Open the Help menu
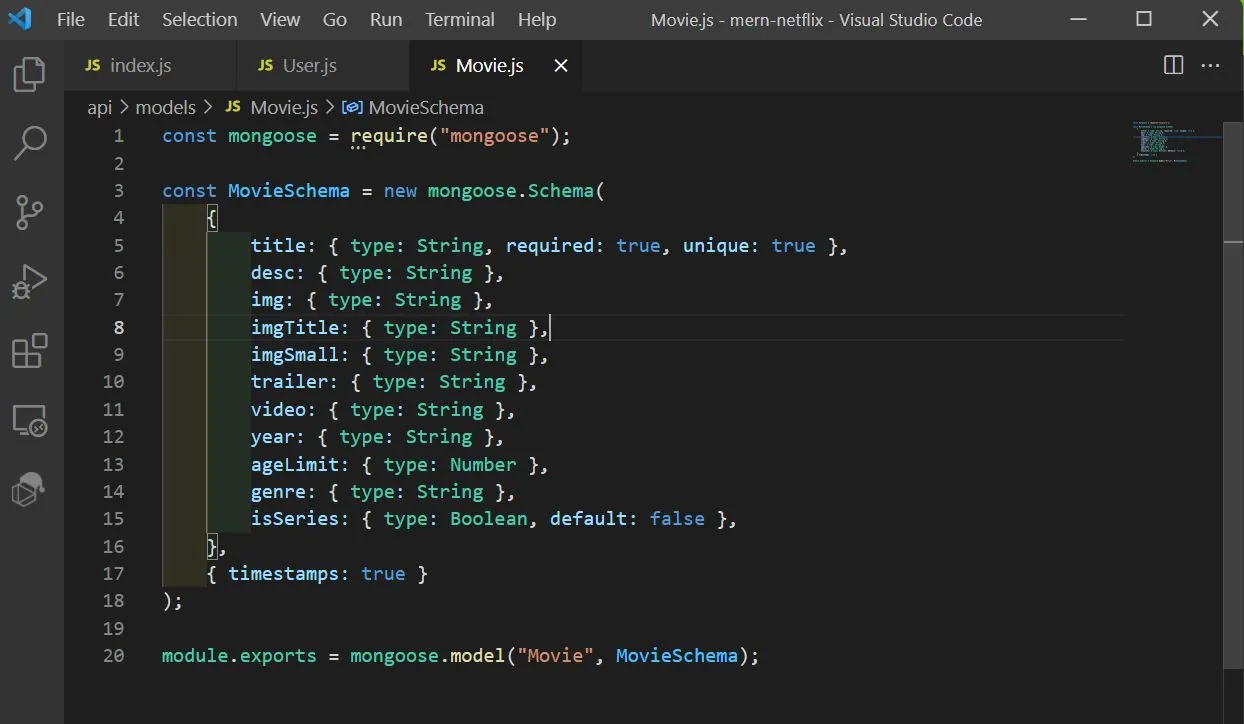 [x=537, y=19]
